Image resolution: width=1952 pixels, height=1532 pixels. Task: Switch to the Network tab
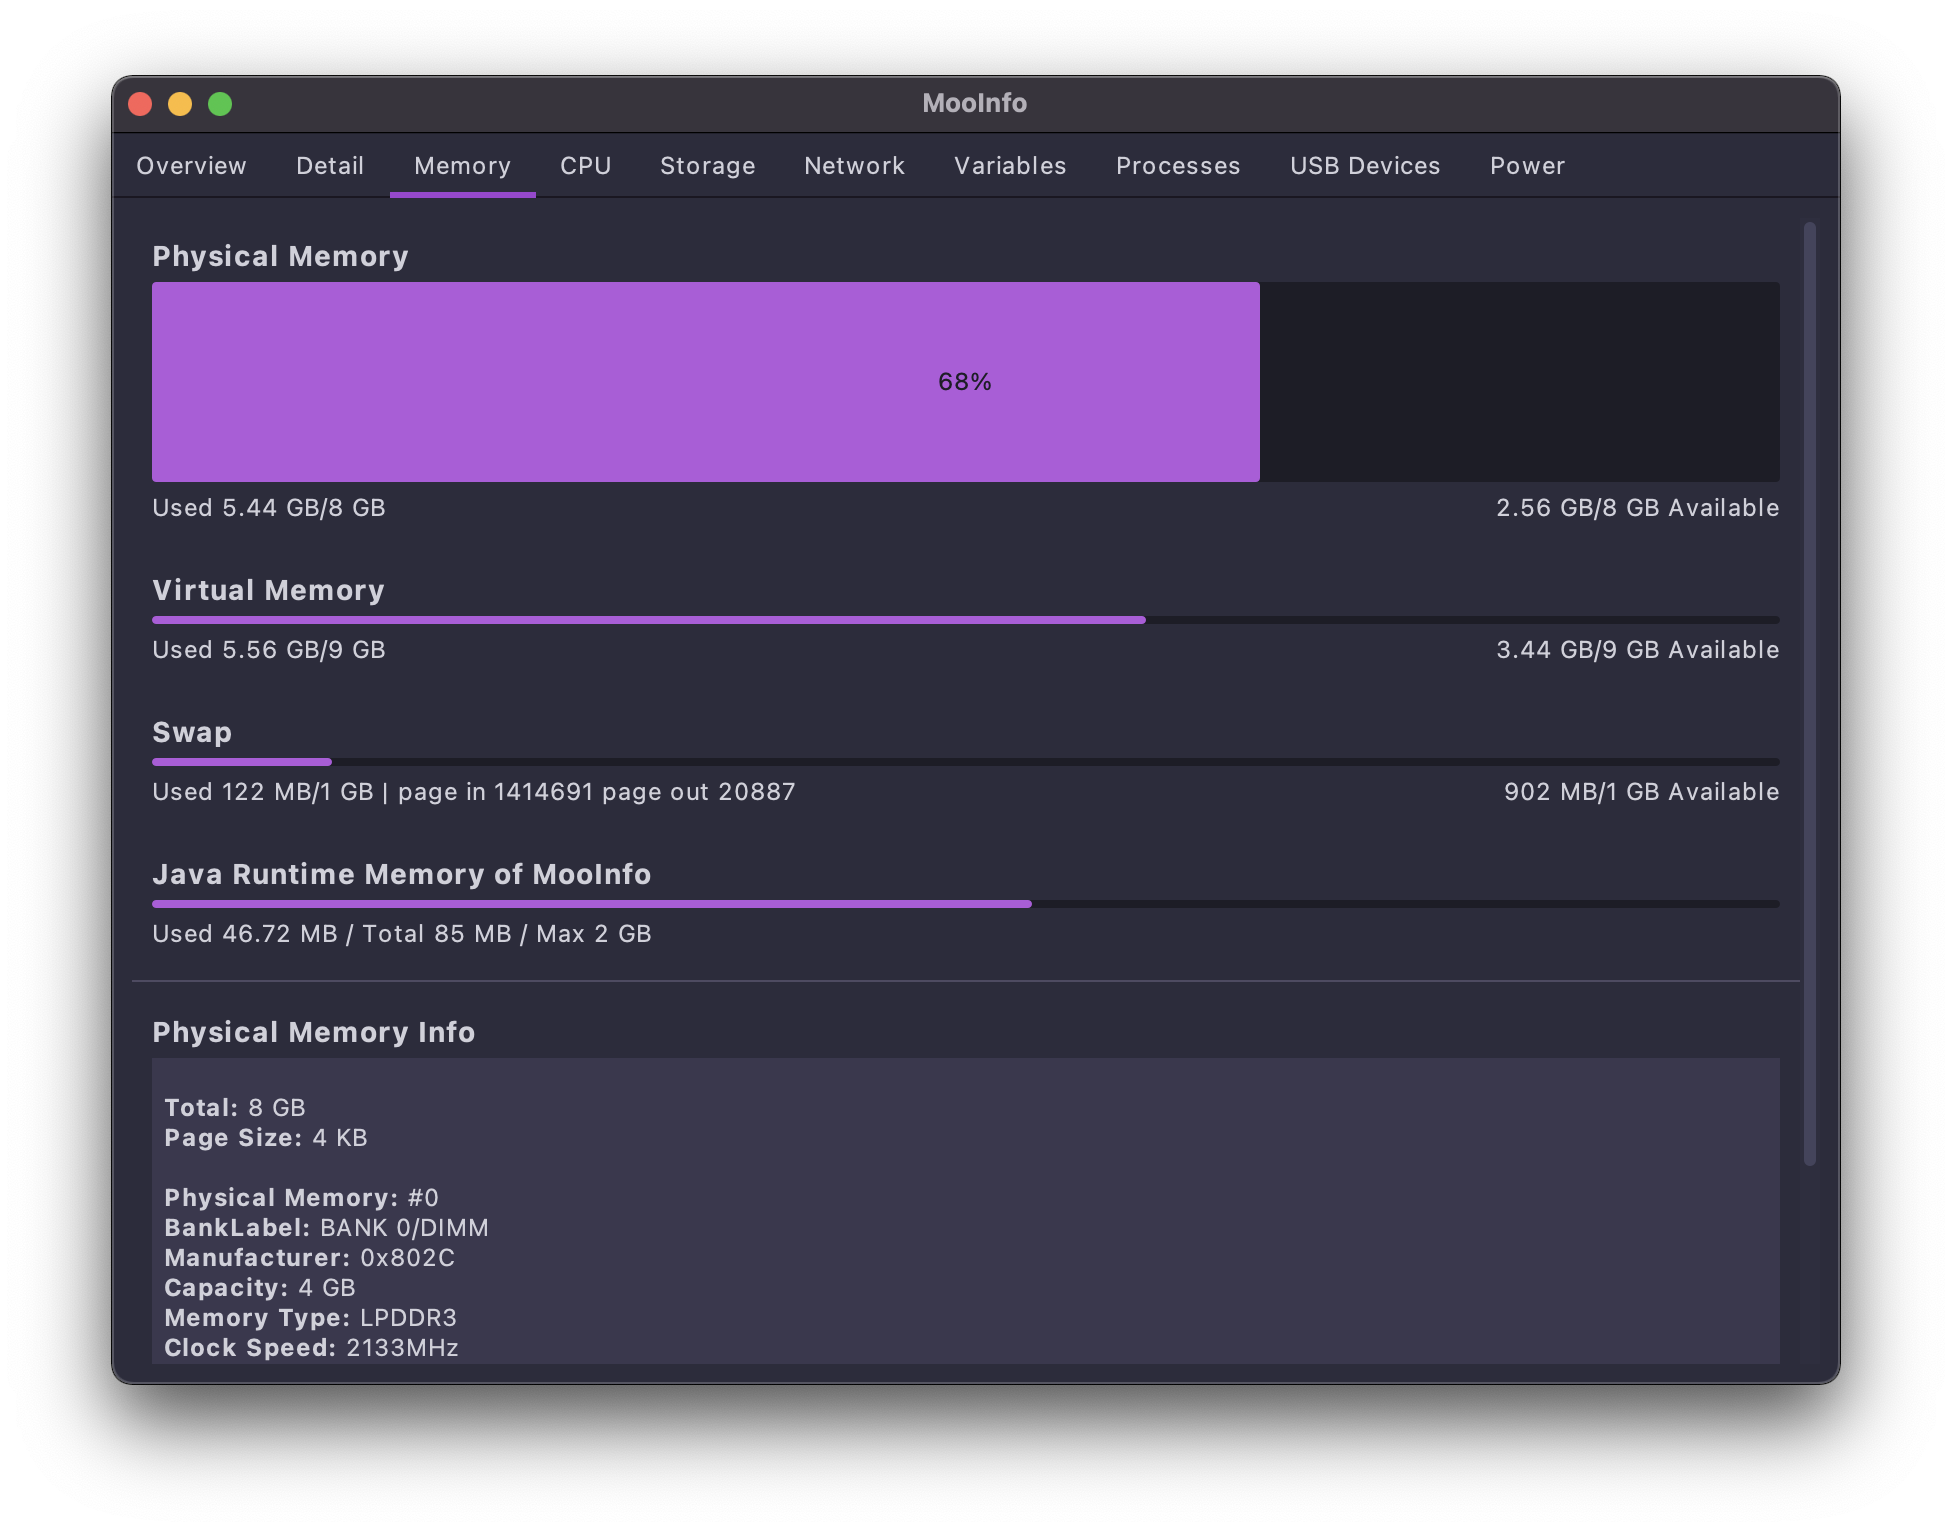click(x=854, y=166)
